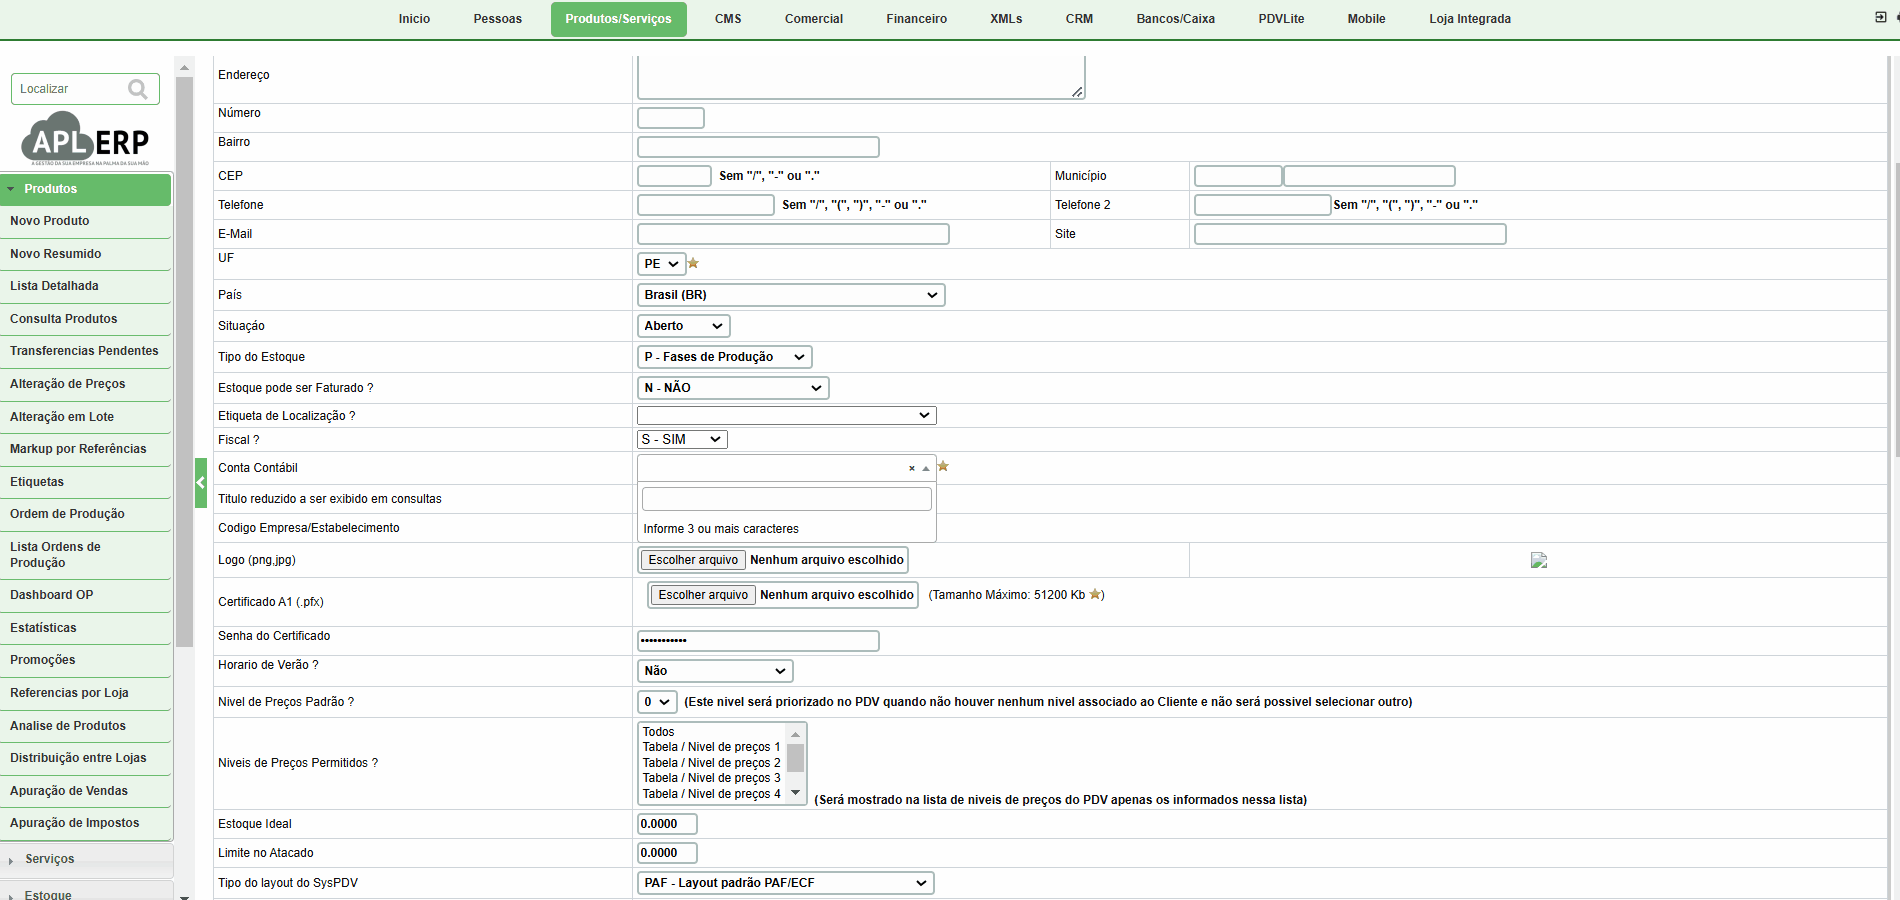Screen dimensions: 1900x900
Task: Click scroll-down arrow of price levels list
Action: pos(796,793)
